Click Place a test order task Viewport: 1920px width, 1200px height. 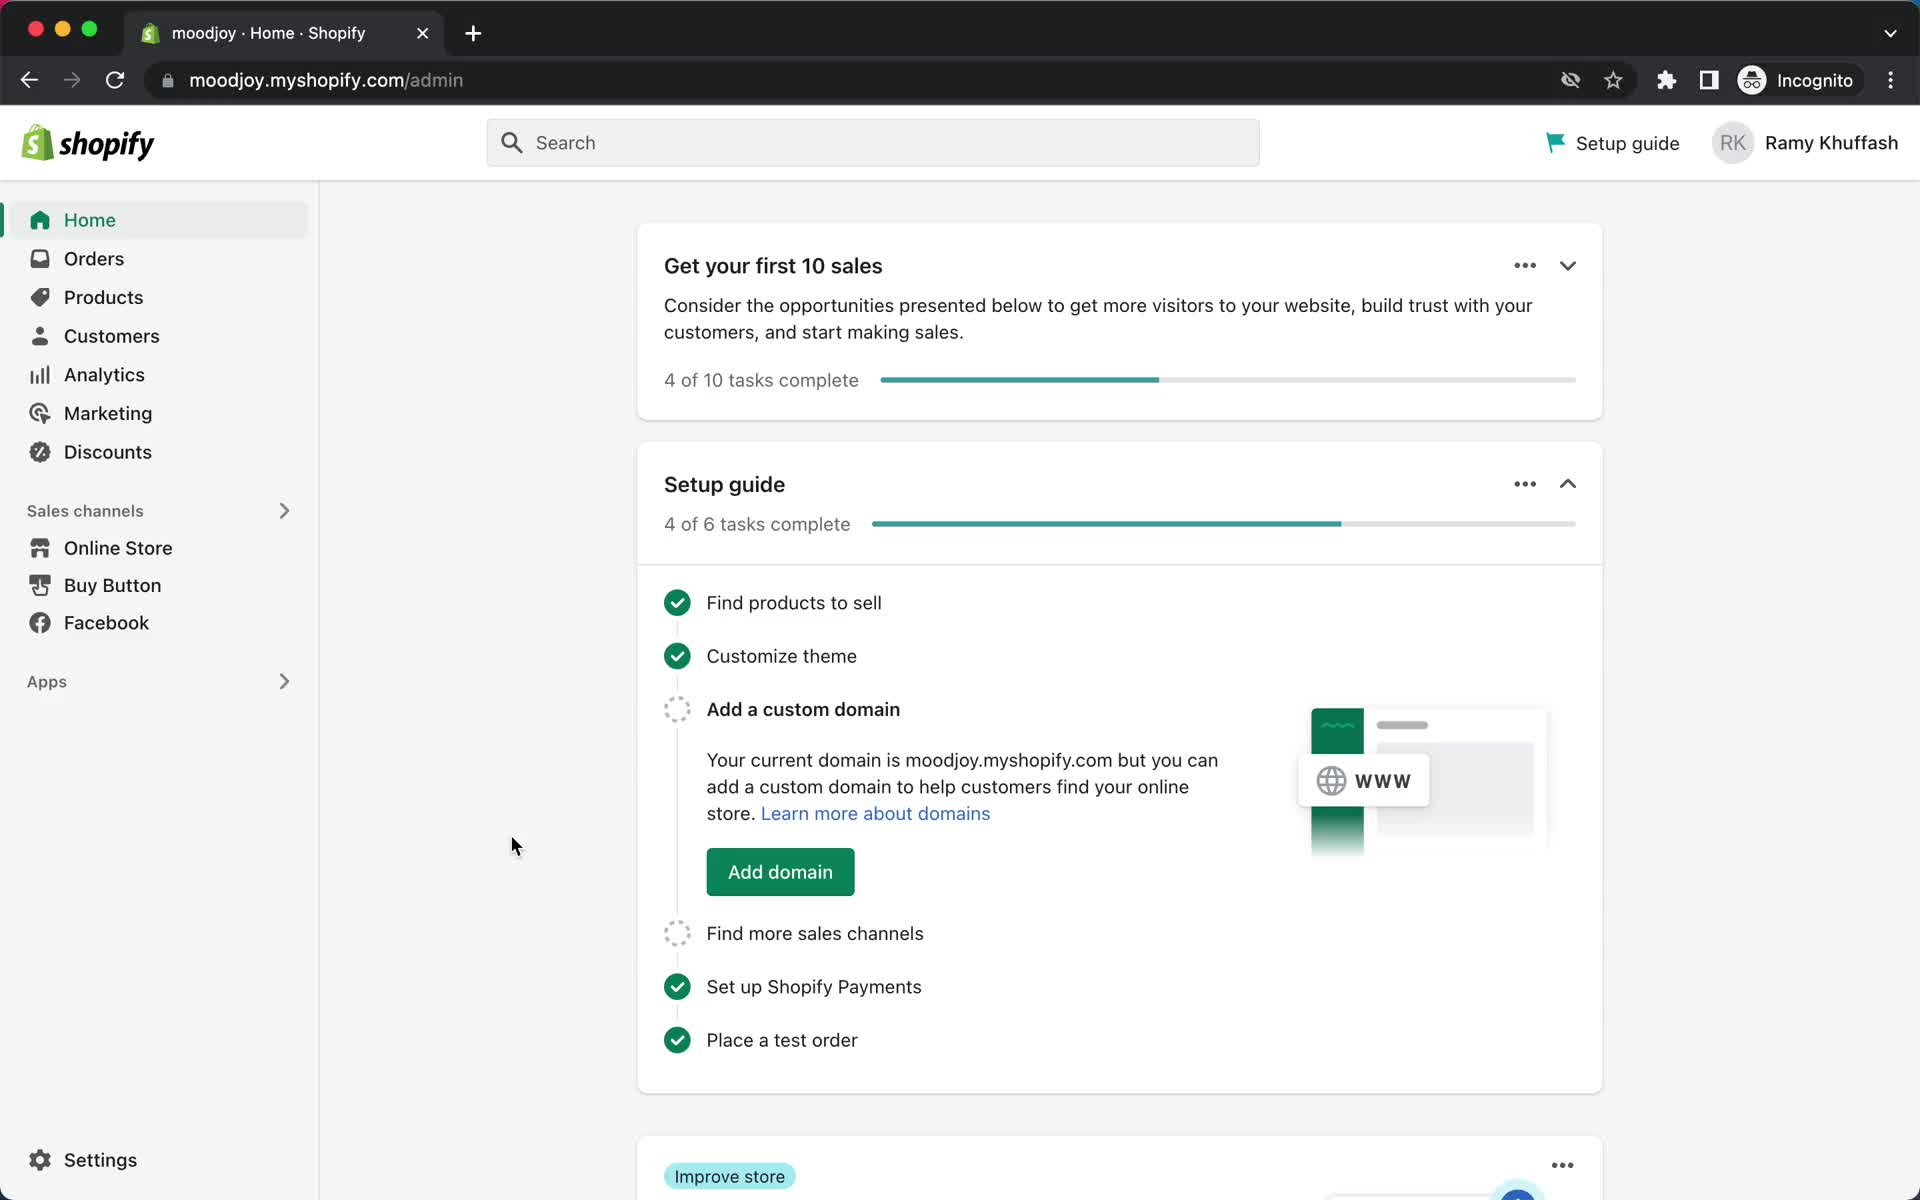point(782,1040)
